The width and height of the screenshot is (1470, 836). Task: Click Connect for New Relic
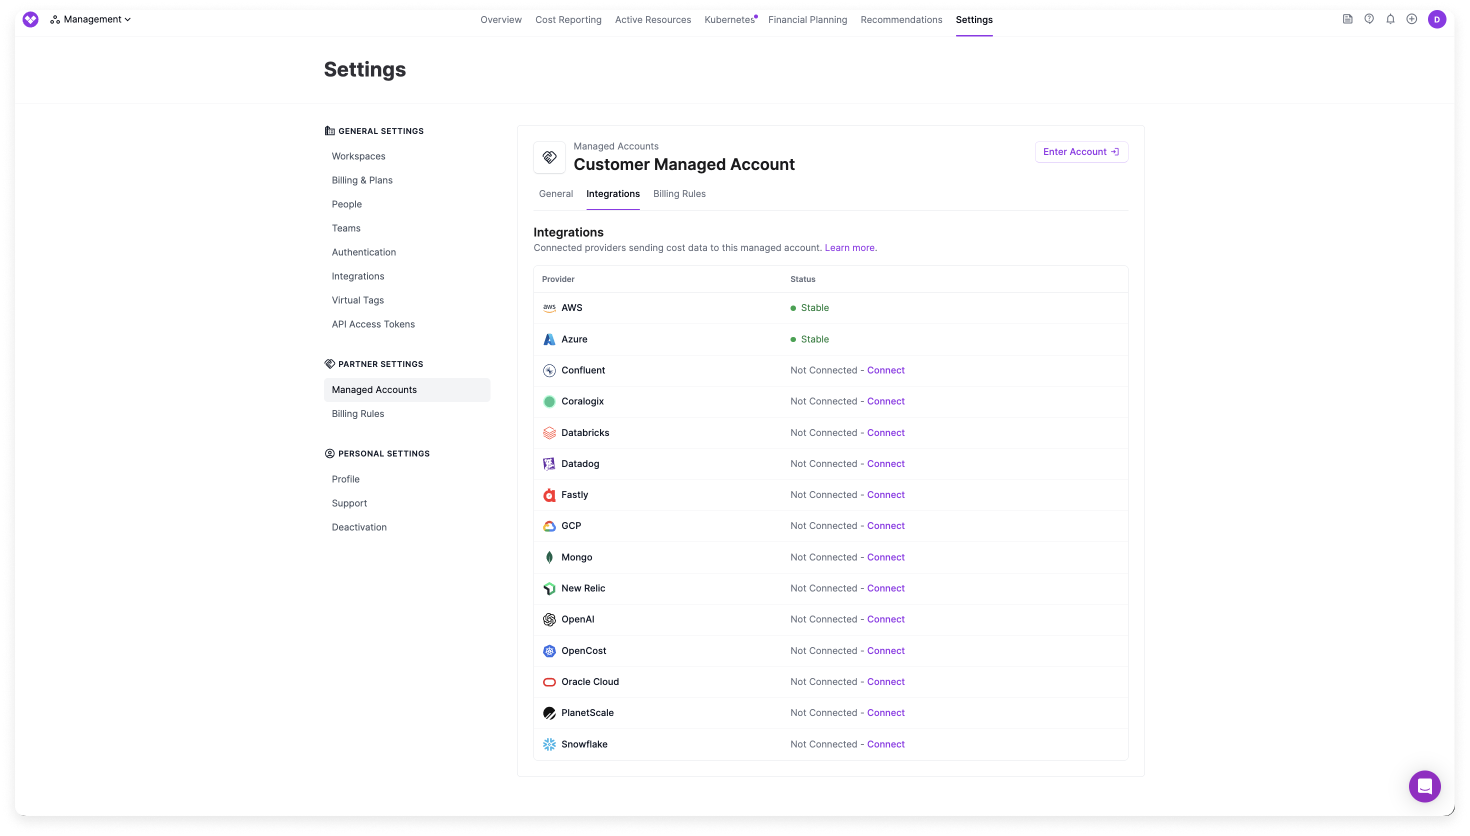tap(886, 588)
